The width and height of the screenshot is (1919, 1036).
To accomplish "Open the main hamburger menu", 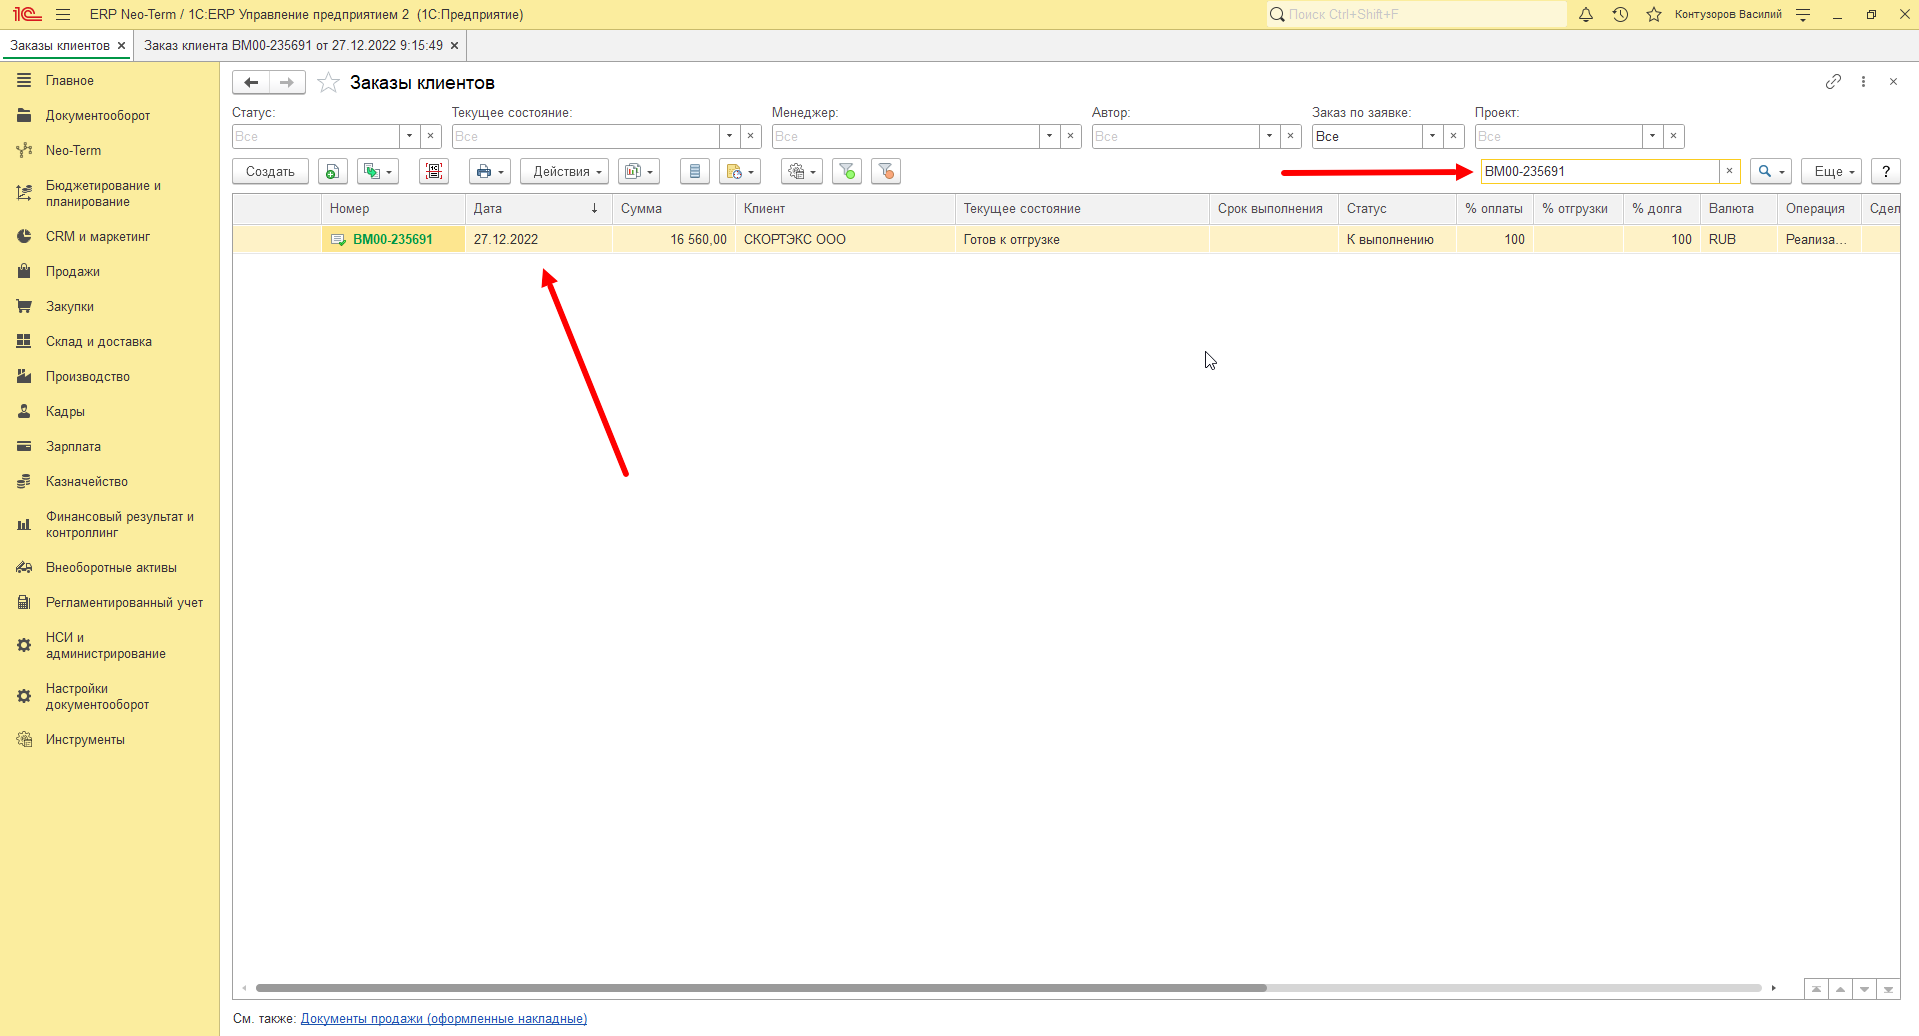I will [x=63, y=15].
